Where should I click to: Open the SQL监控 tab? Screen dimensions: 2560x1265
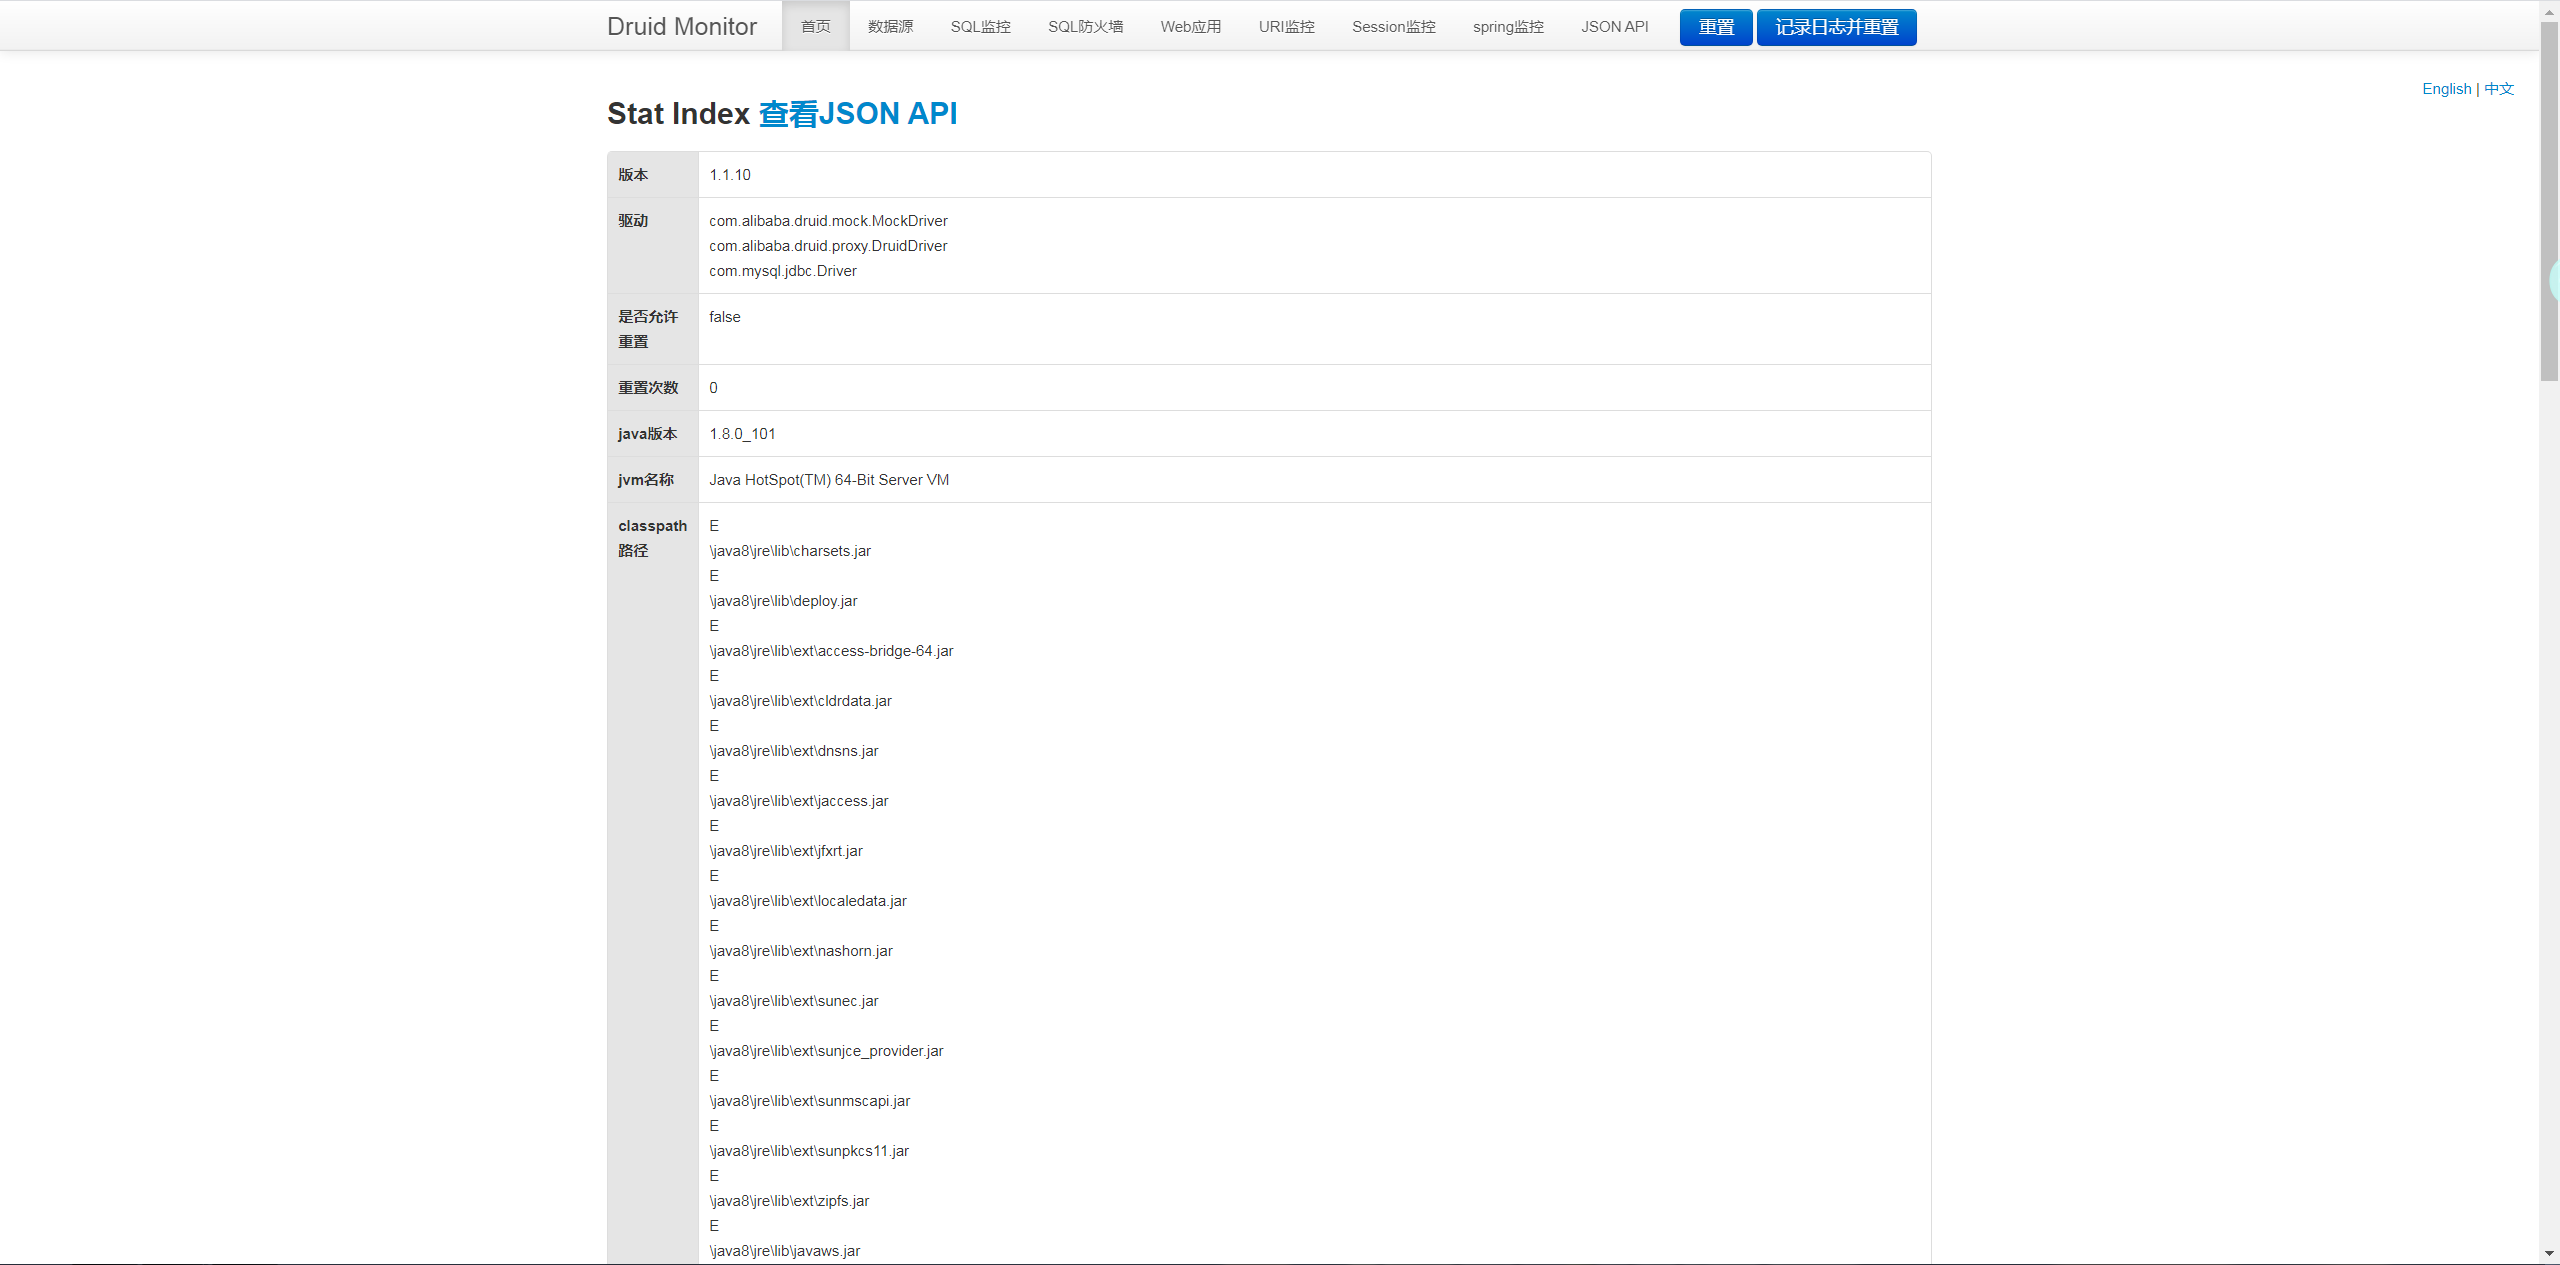coord(980,27)
